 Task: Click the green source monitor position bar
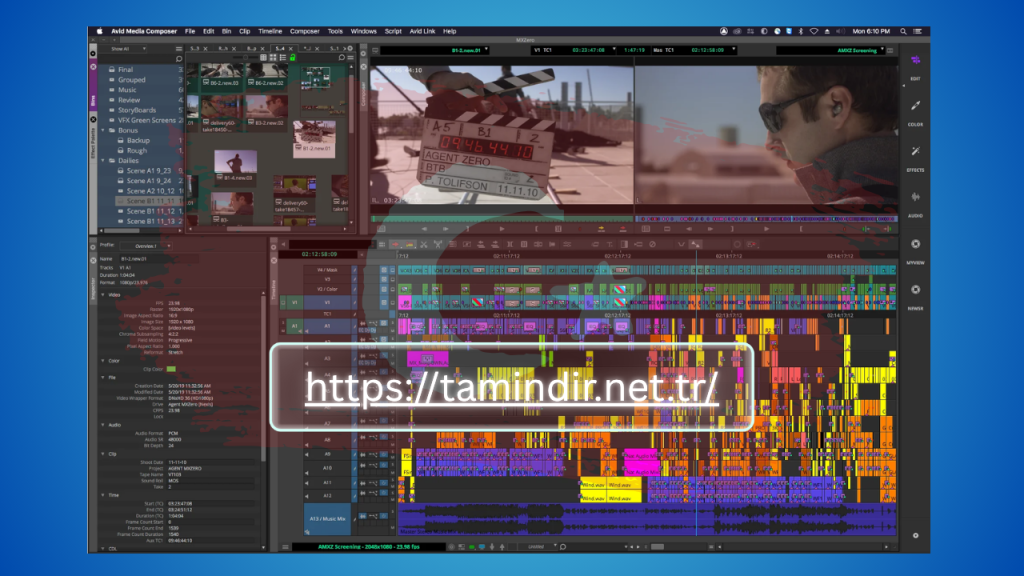[x=502, y=219]
